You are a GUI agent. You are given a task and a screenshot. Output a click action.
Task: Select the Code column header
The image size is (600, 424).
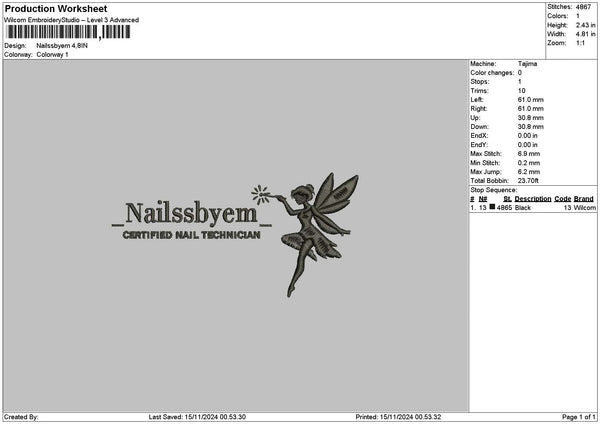click(562, 199)
